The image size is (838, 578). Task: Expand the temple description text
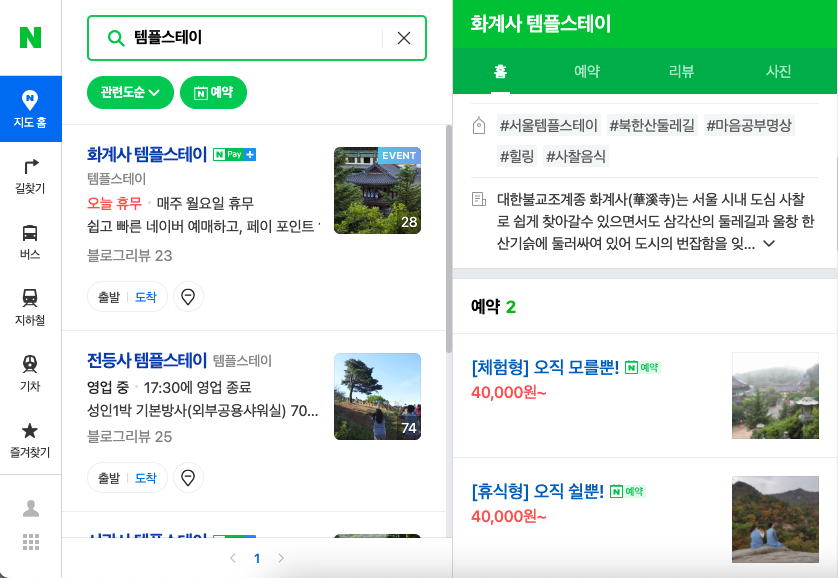pos(769,244)
